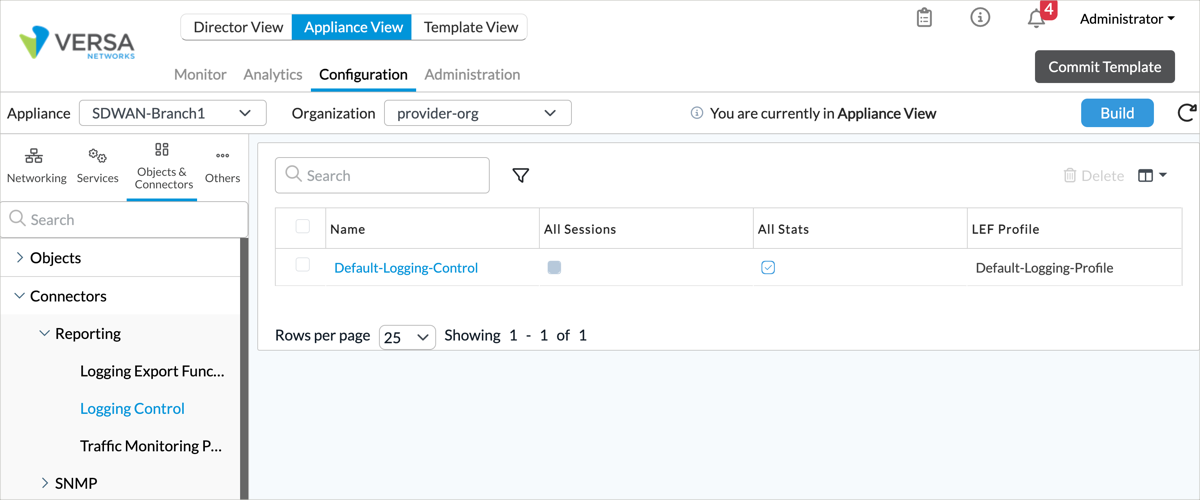The width and height of the screenshot is (1200, 500).
Task: Open the column layout chooser icon
Action: tap(1152, 176)
